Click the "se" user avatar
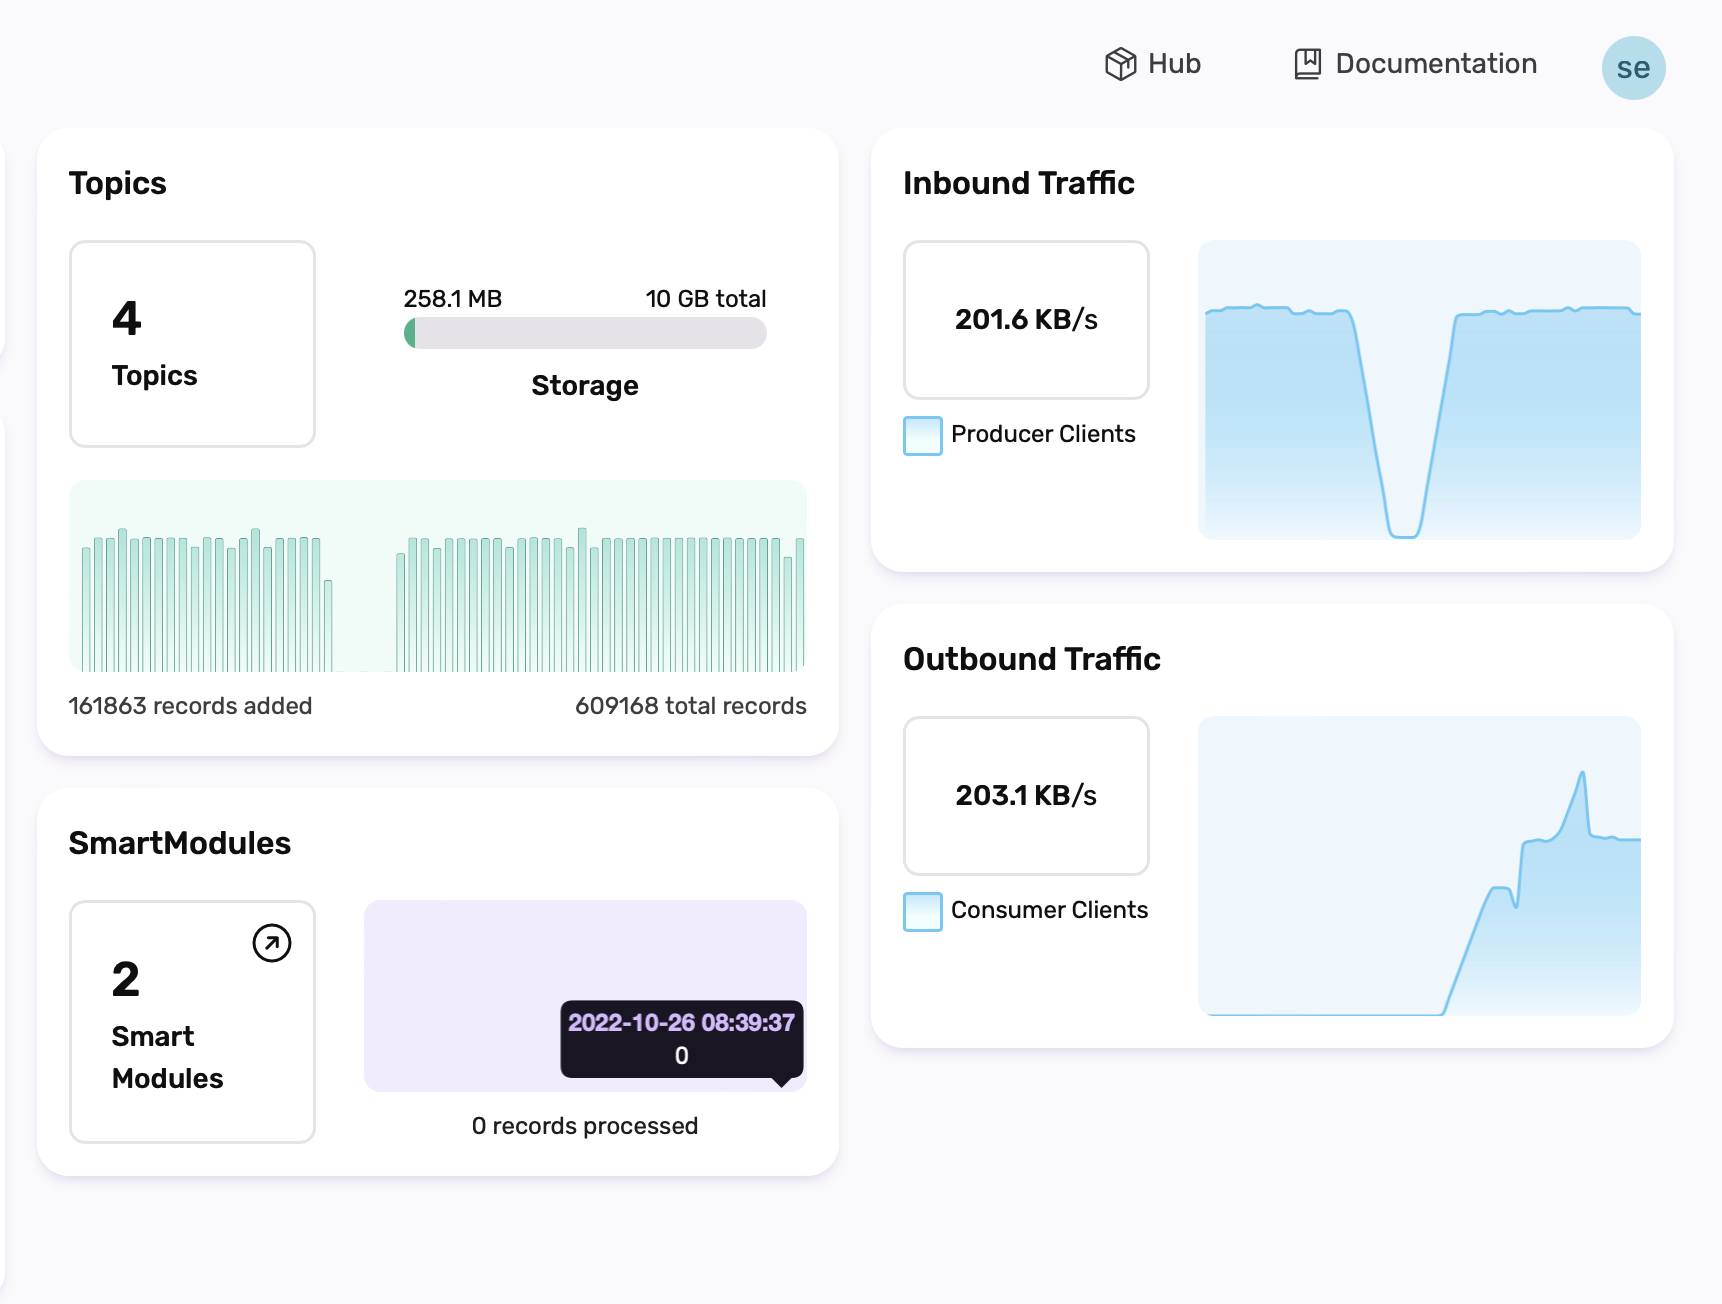 coord(1633,66)
